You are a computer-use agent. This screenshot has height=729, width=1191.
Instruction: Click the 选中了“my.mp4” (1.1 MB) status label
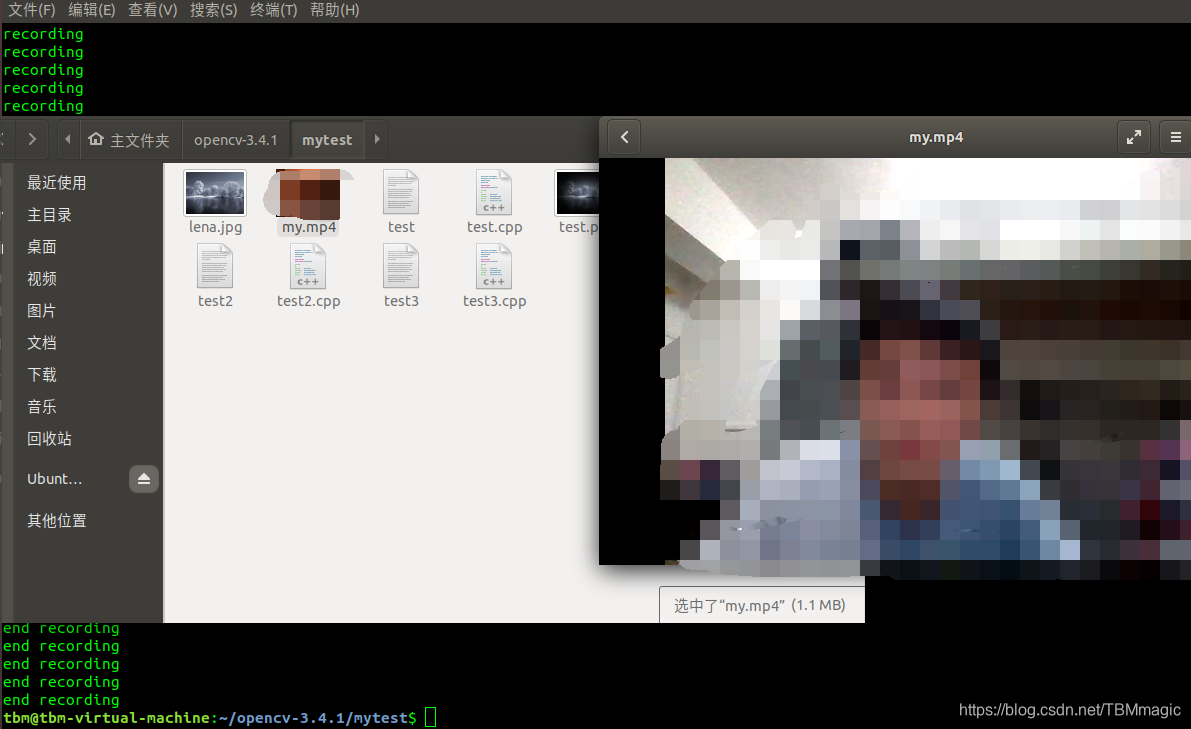coord(760,605)
